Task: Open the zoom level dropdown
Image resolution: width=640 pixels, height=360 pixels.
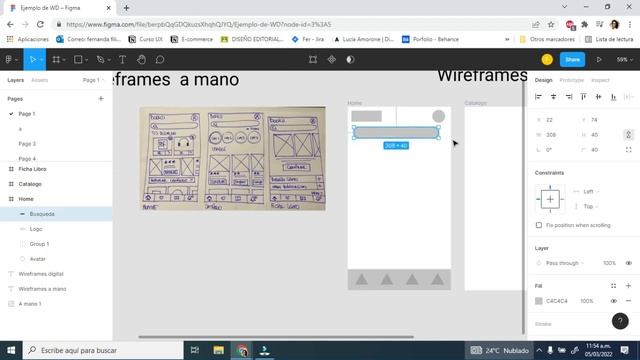Action: pos(625,60)
